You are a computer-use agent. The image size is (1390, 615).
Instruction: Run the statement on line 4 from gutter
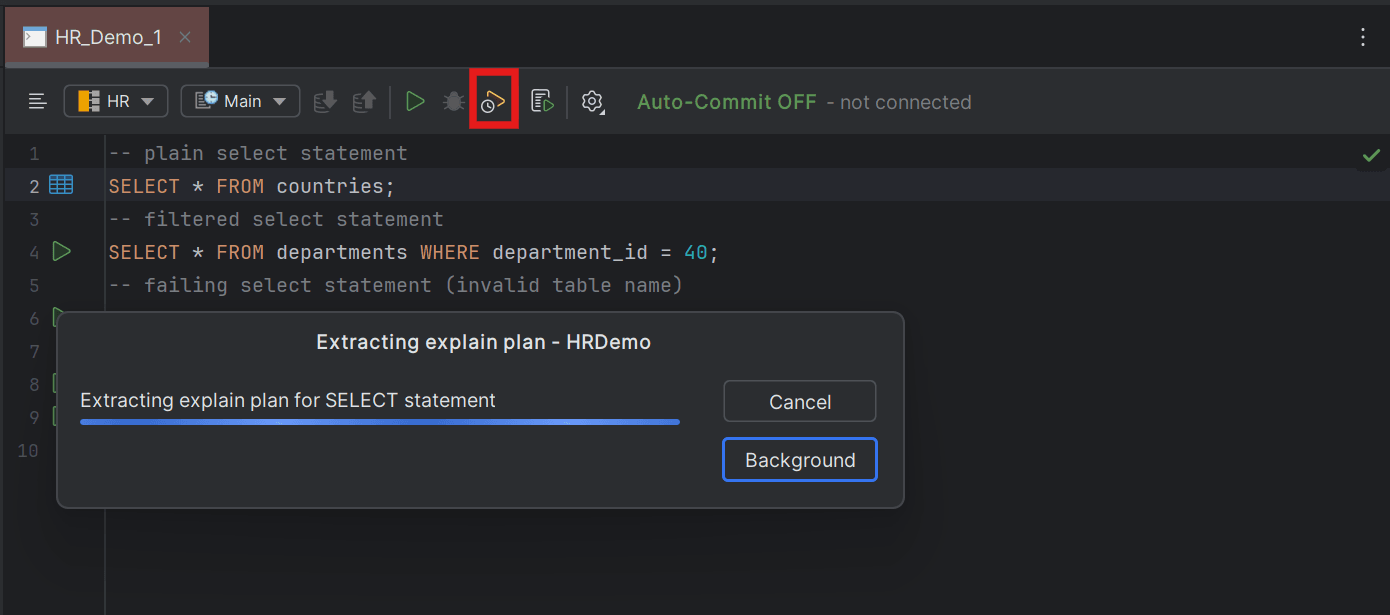[61, 251]
